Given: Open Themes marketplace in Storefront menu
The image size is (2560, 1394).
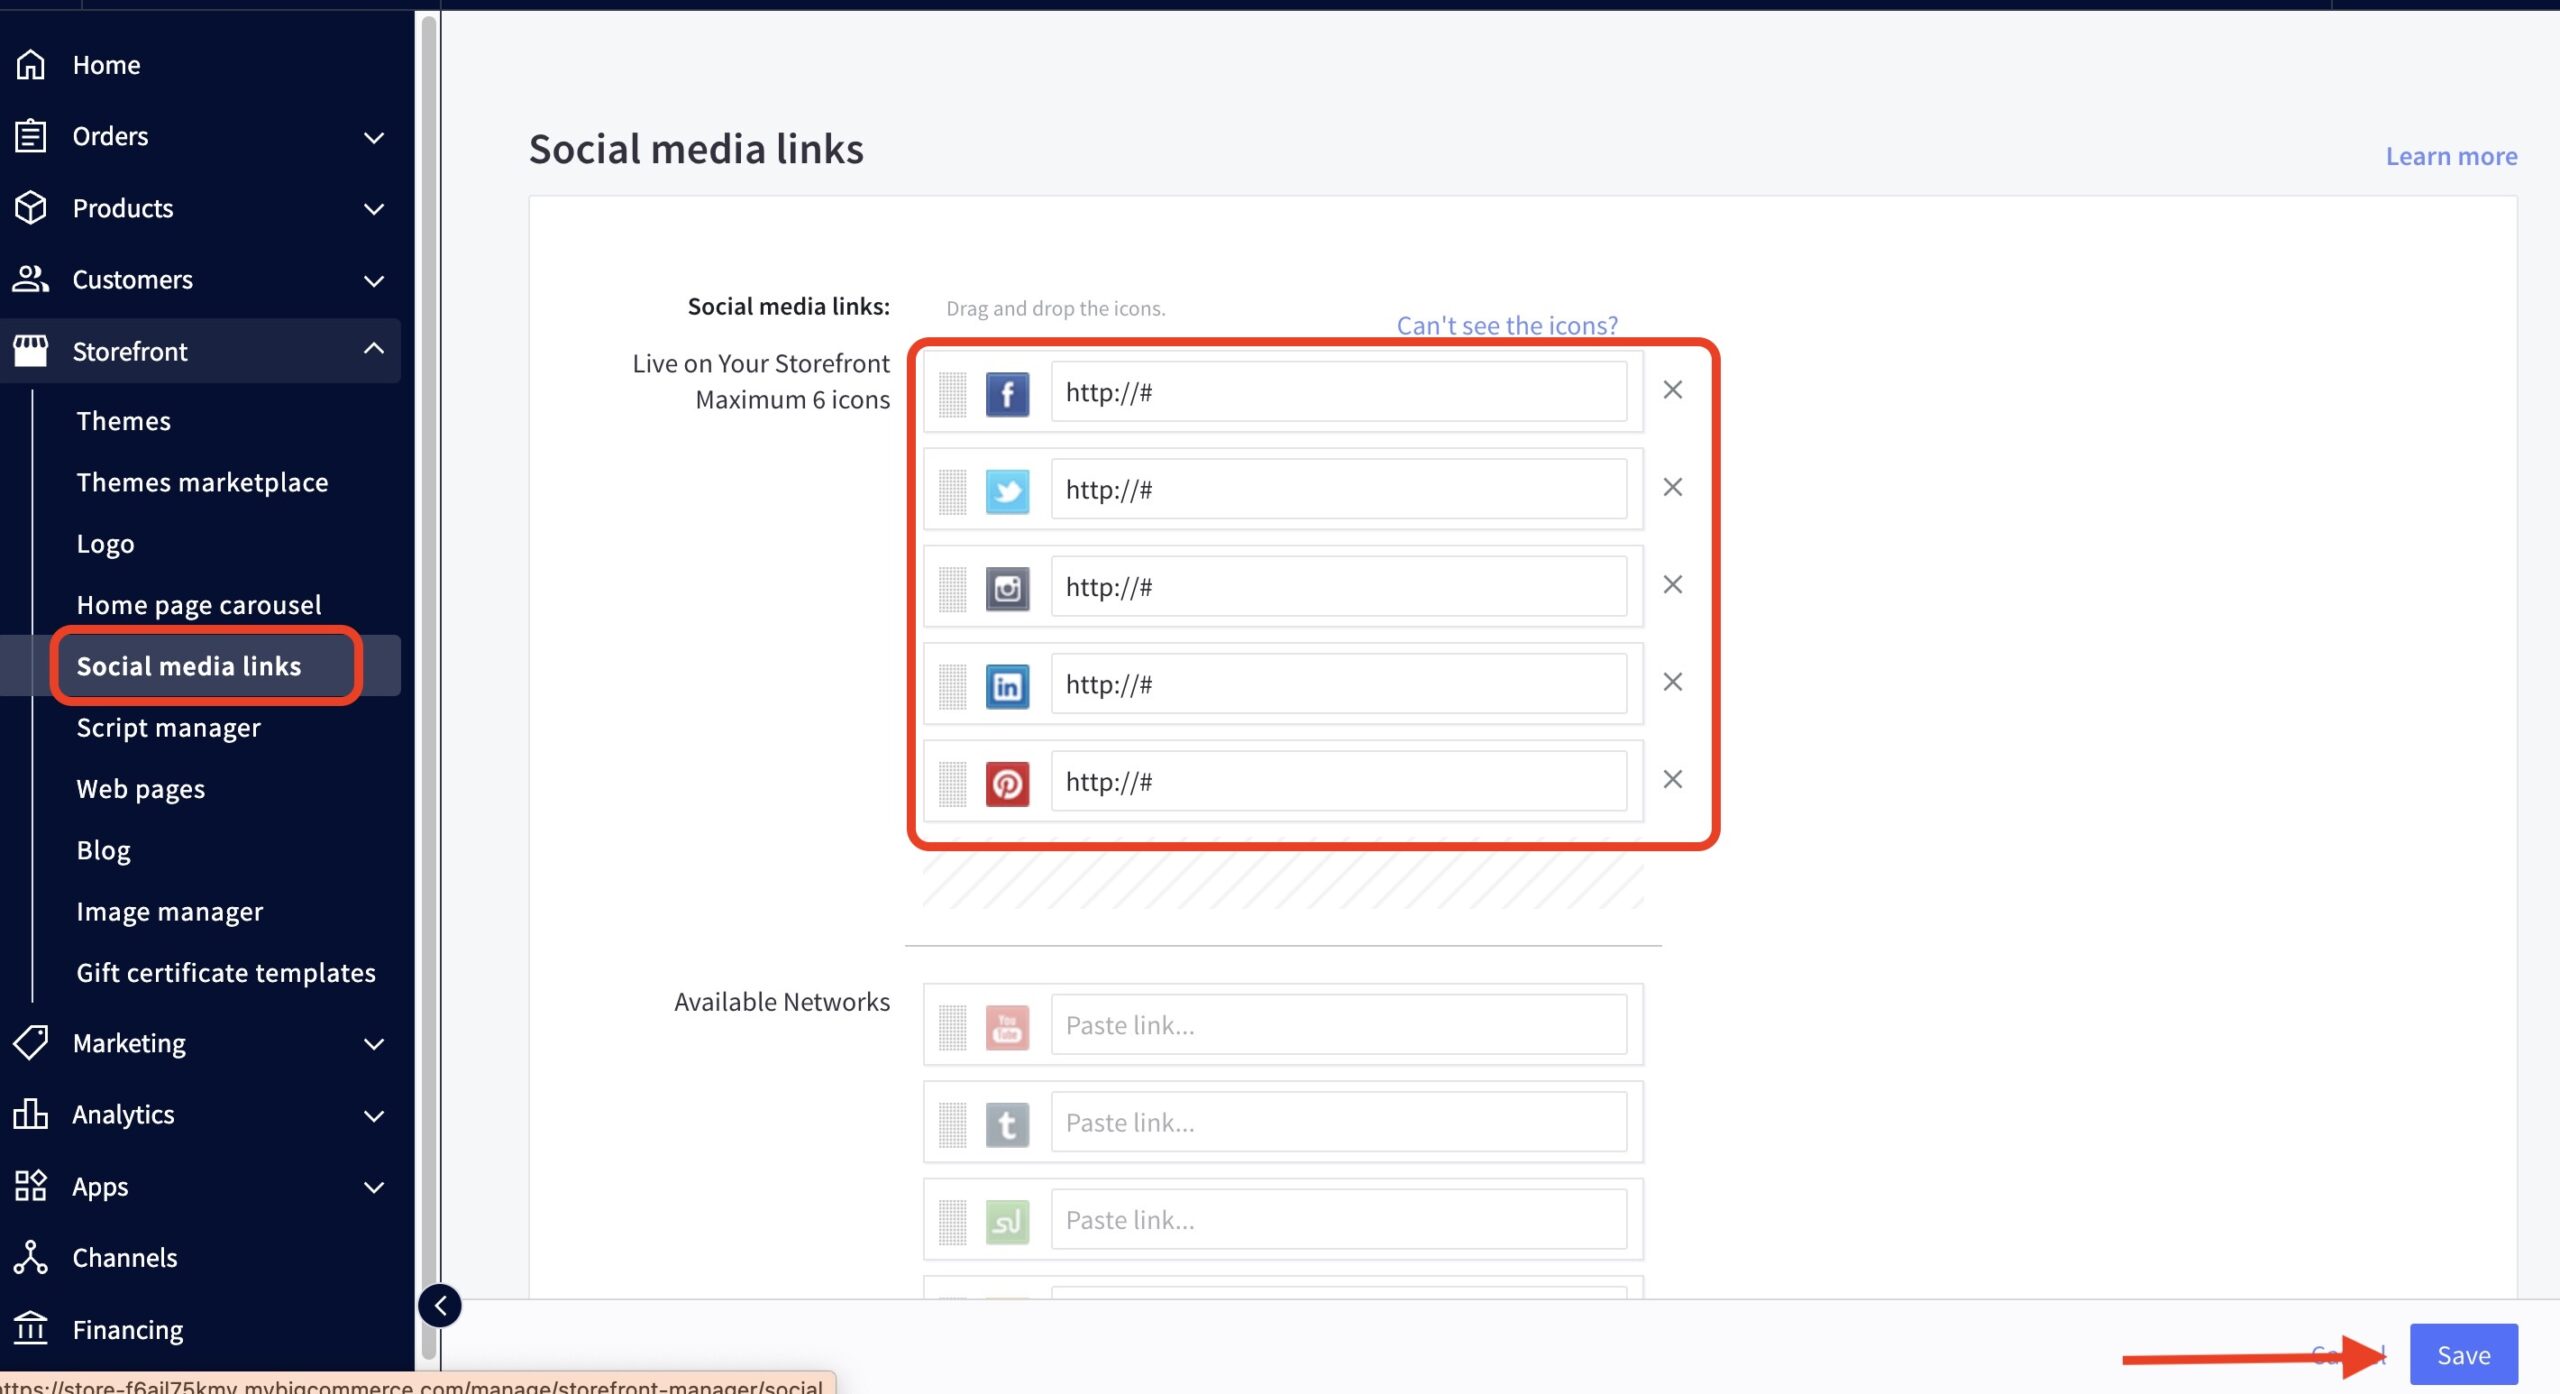Looking at the screenshot, I should [x=202, y=482].
